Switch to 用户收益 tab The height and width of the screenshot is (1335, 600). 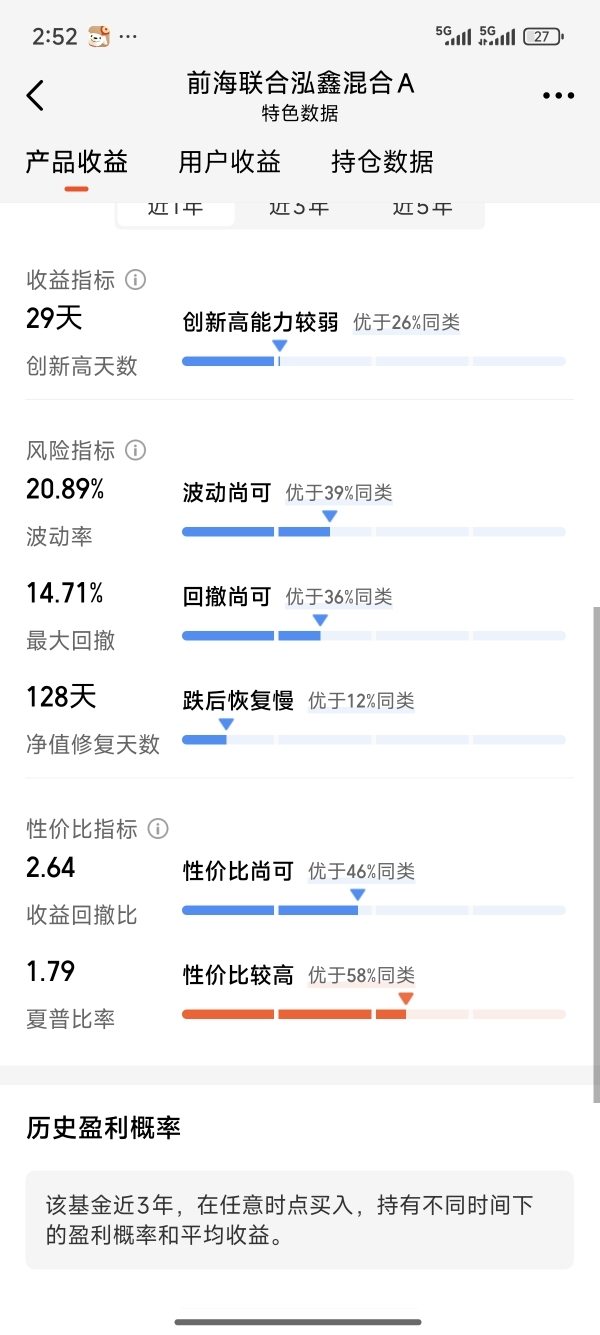tap(230, 162)
